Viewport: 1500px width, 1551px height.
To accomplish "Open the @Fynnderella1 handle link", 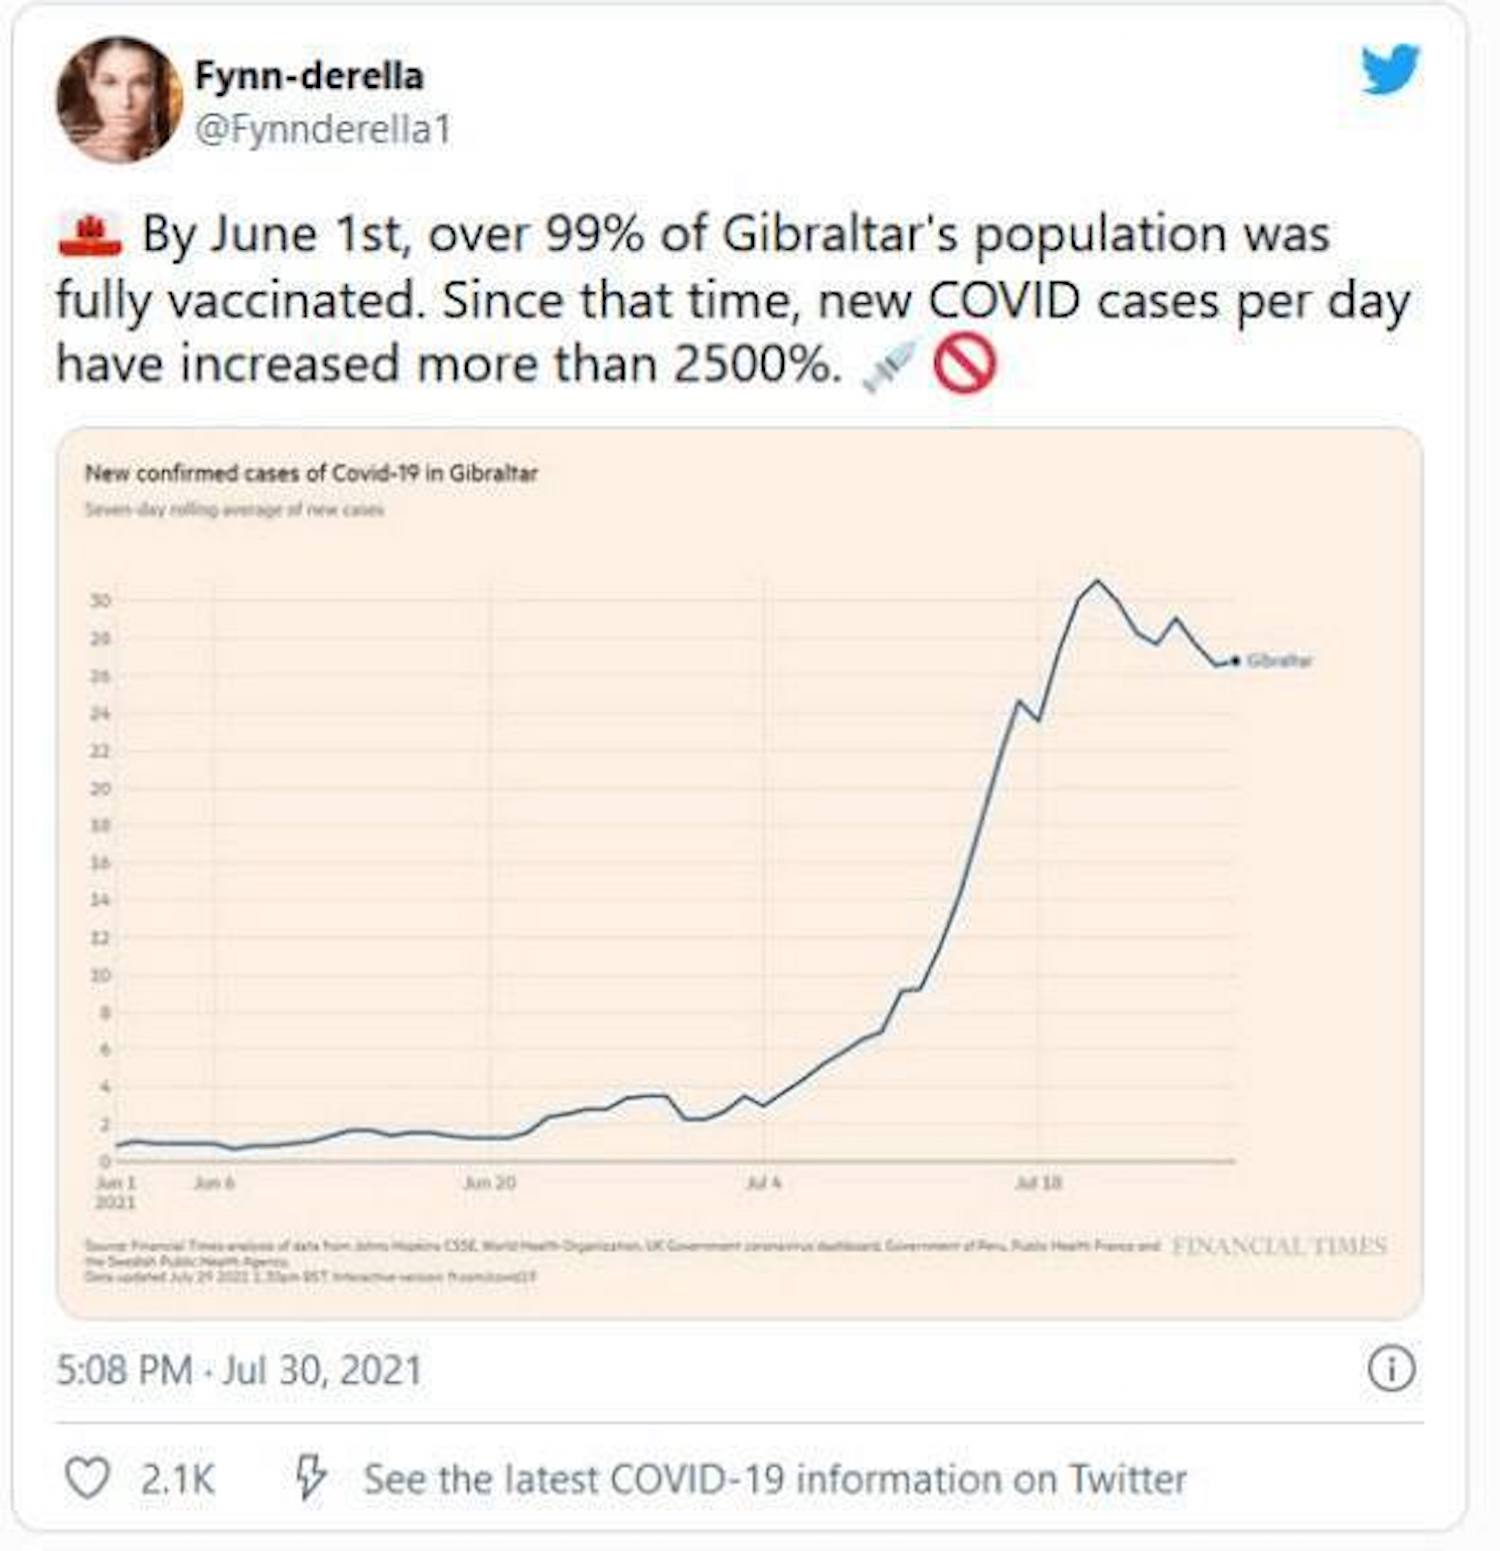I will pos(323,129).
